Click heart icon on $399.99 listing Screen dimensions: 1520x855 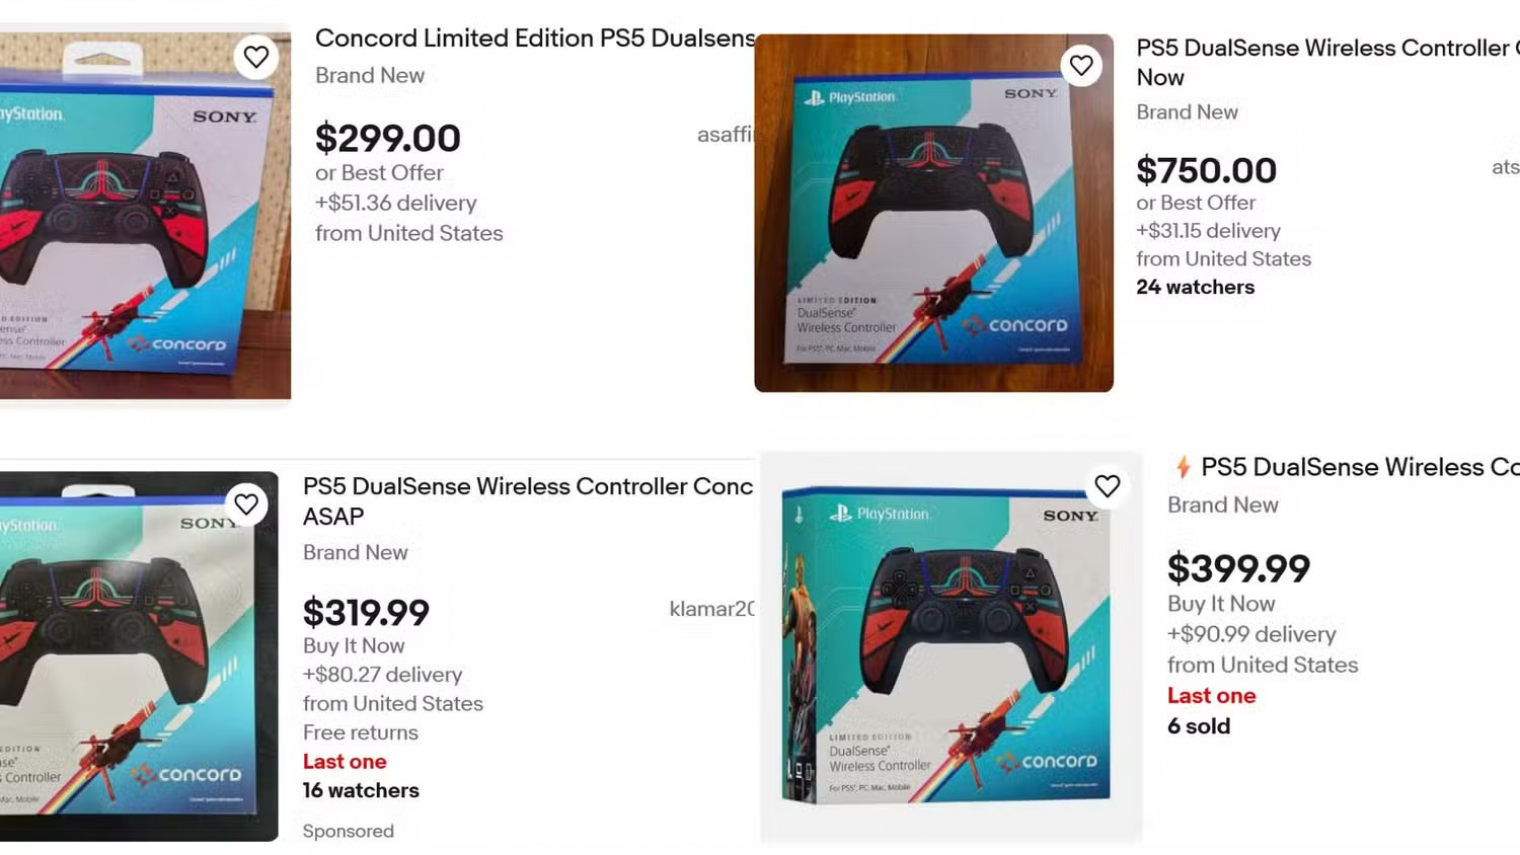coord(1107,486)
